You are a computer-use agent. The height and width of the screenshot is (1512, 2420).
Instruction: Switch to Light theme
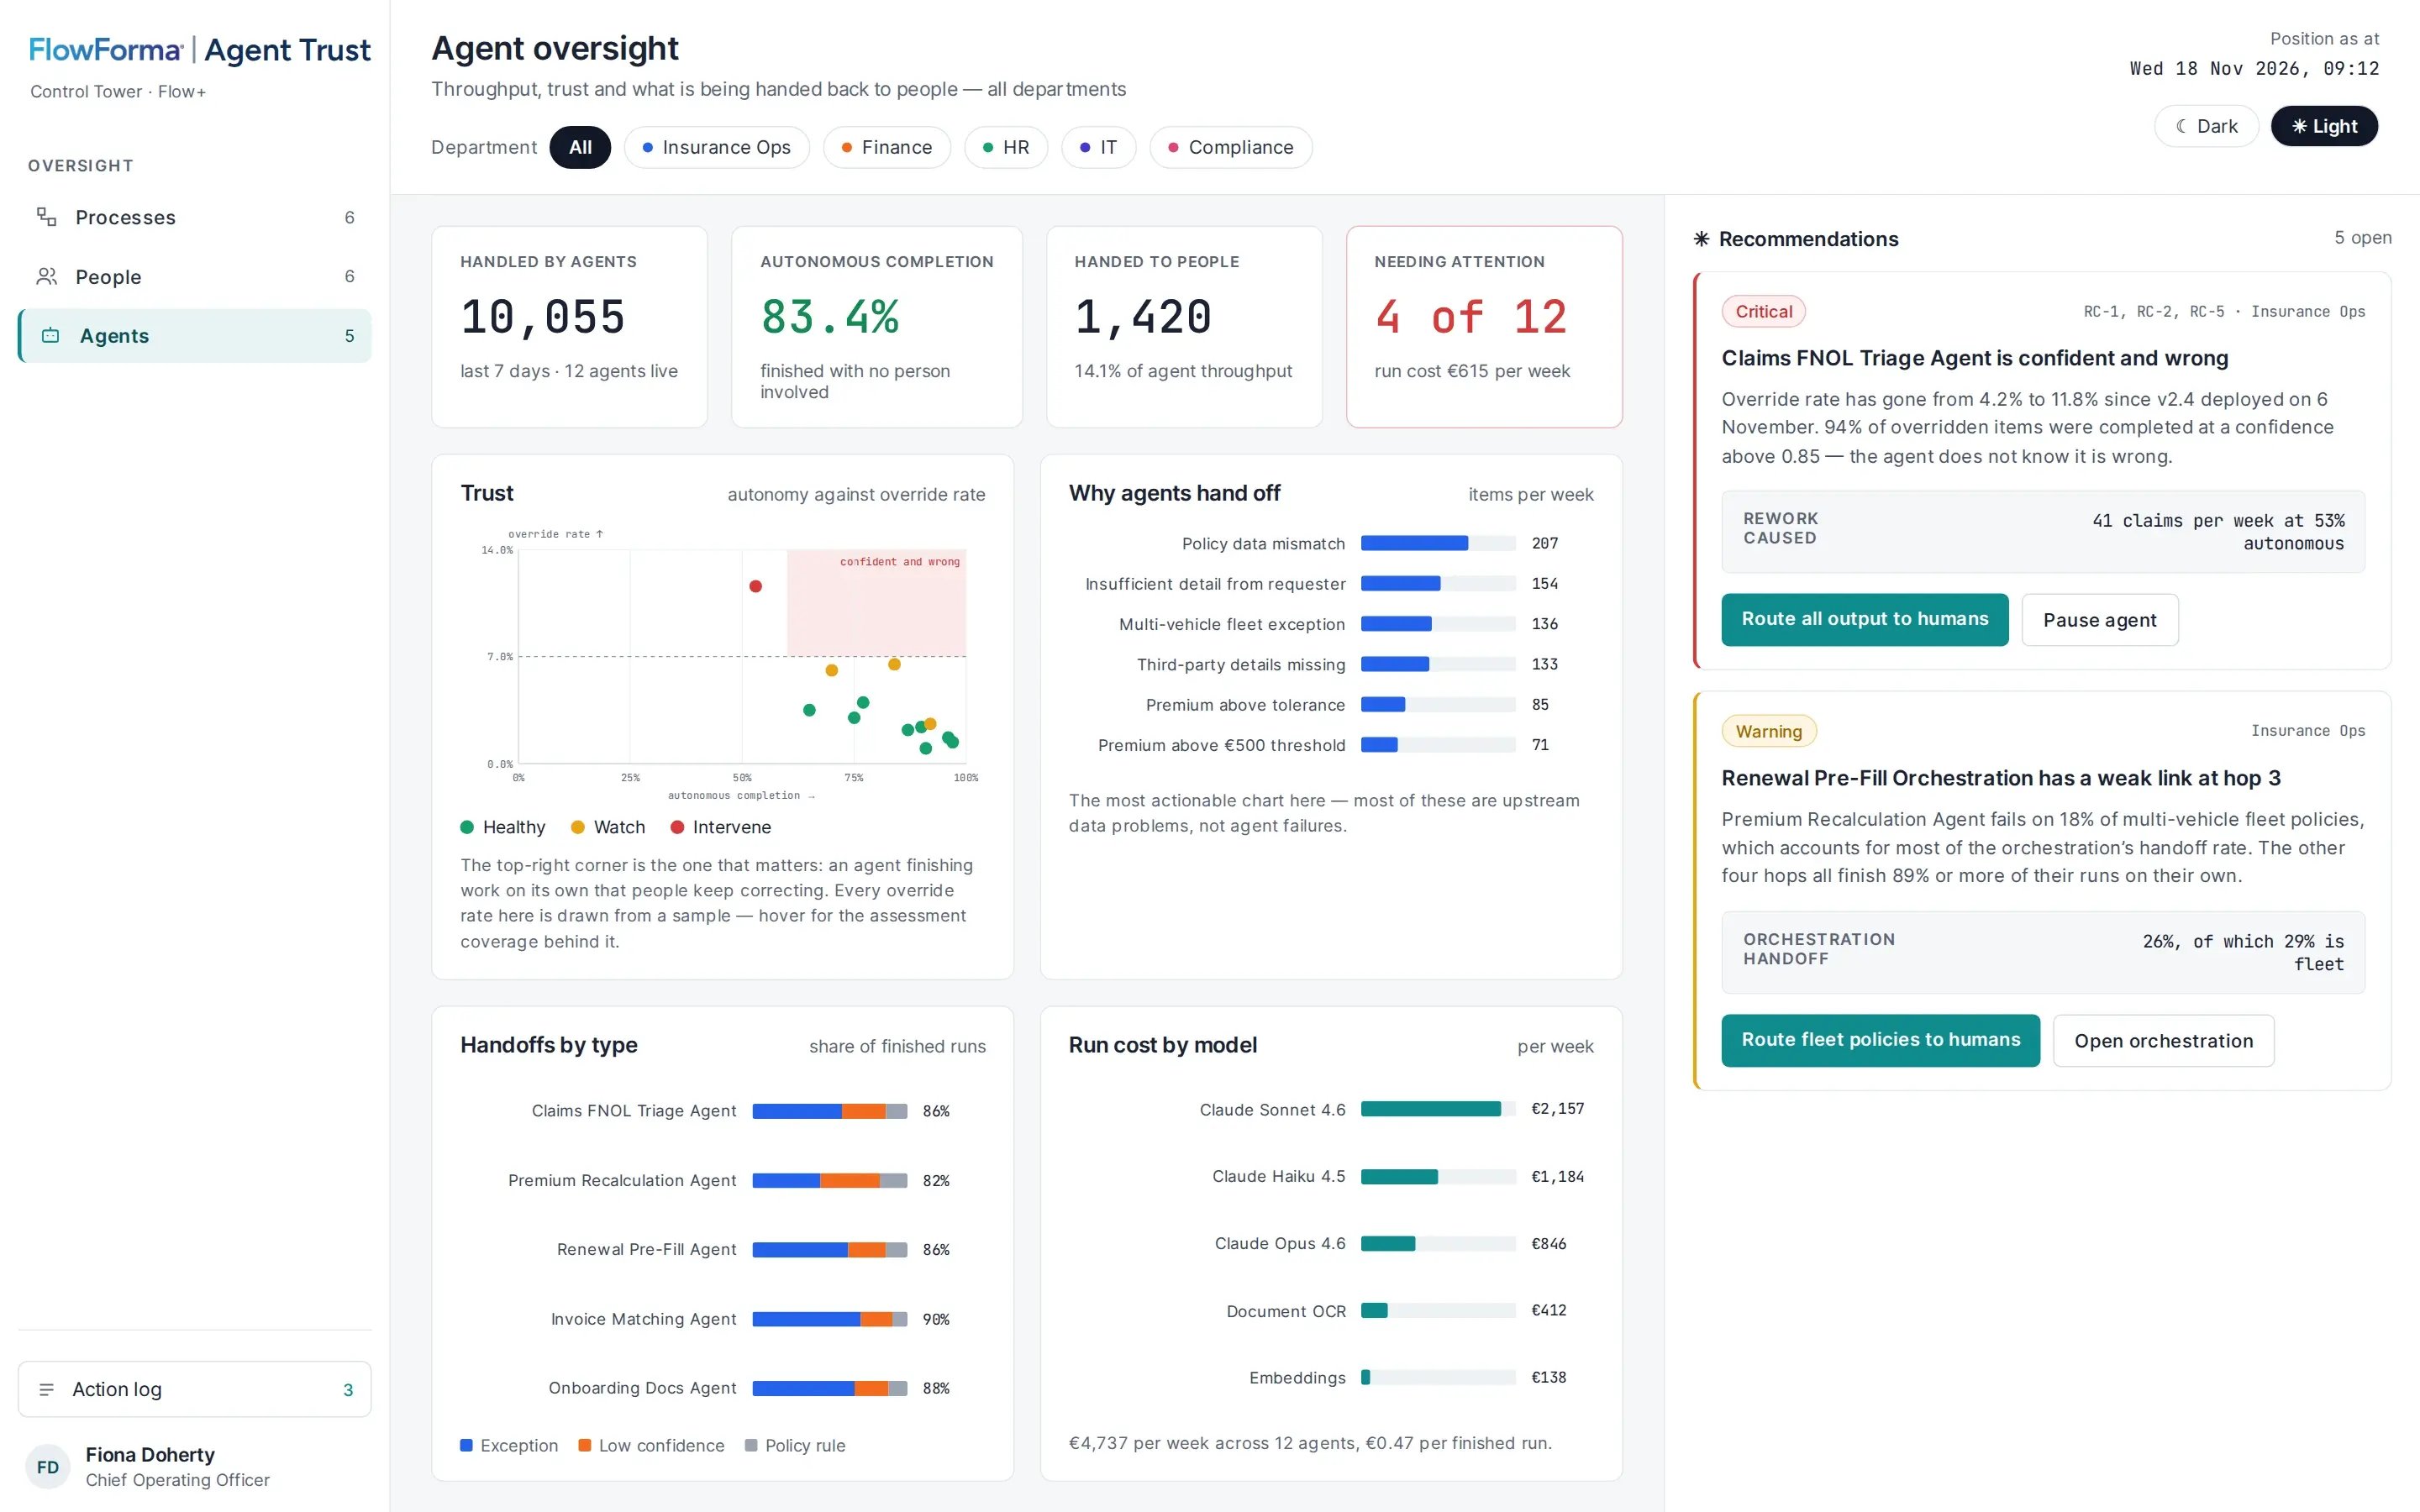[x=2324, y=126]
